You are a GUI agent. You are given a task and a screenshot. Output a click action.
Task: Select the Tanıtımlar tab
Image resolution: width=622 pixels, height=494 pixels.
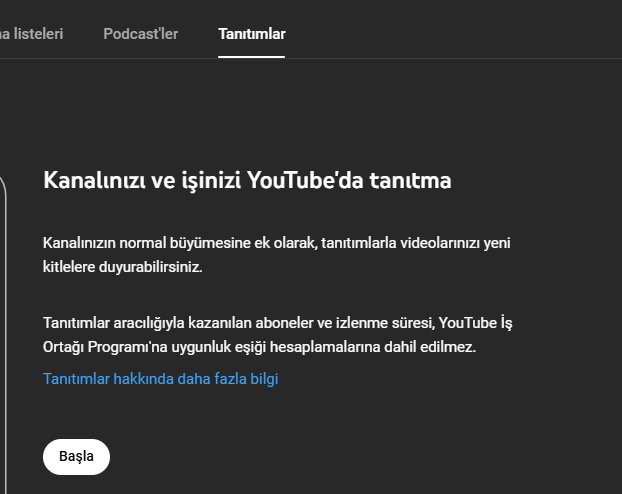[251, 34]
